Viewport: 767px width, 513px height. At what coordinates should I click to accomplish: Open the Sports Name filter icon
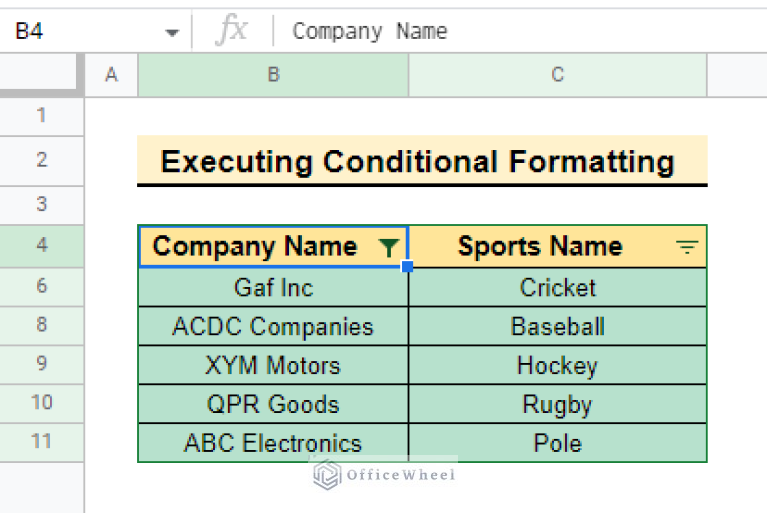(687, 247)
